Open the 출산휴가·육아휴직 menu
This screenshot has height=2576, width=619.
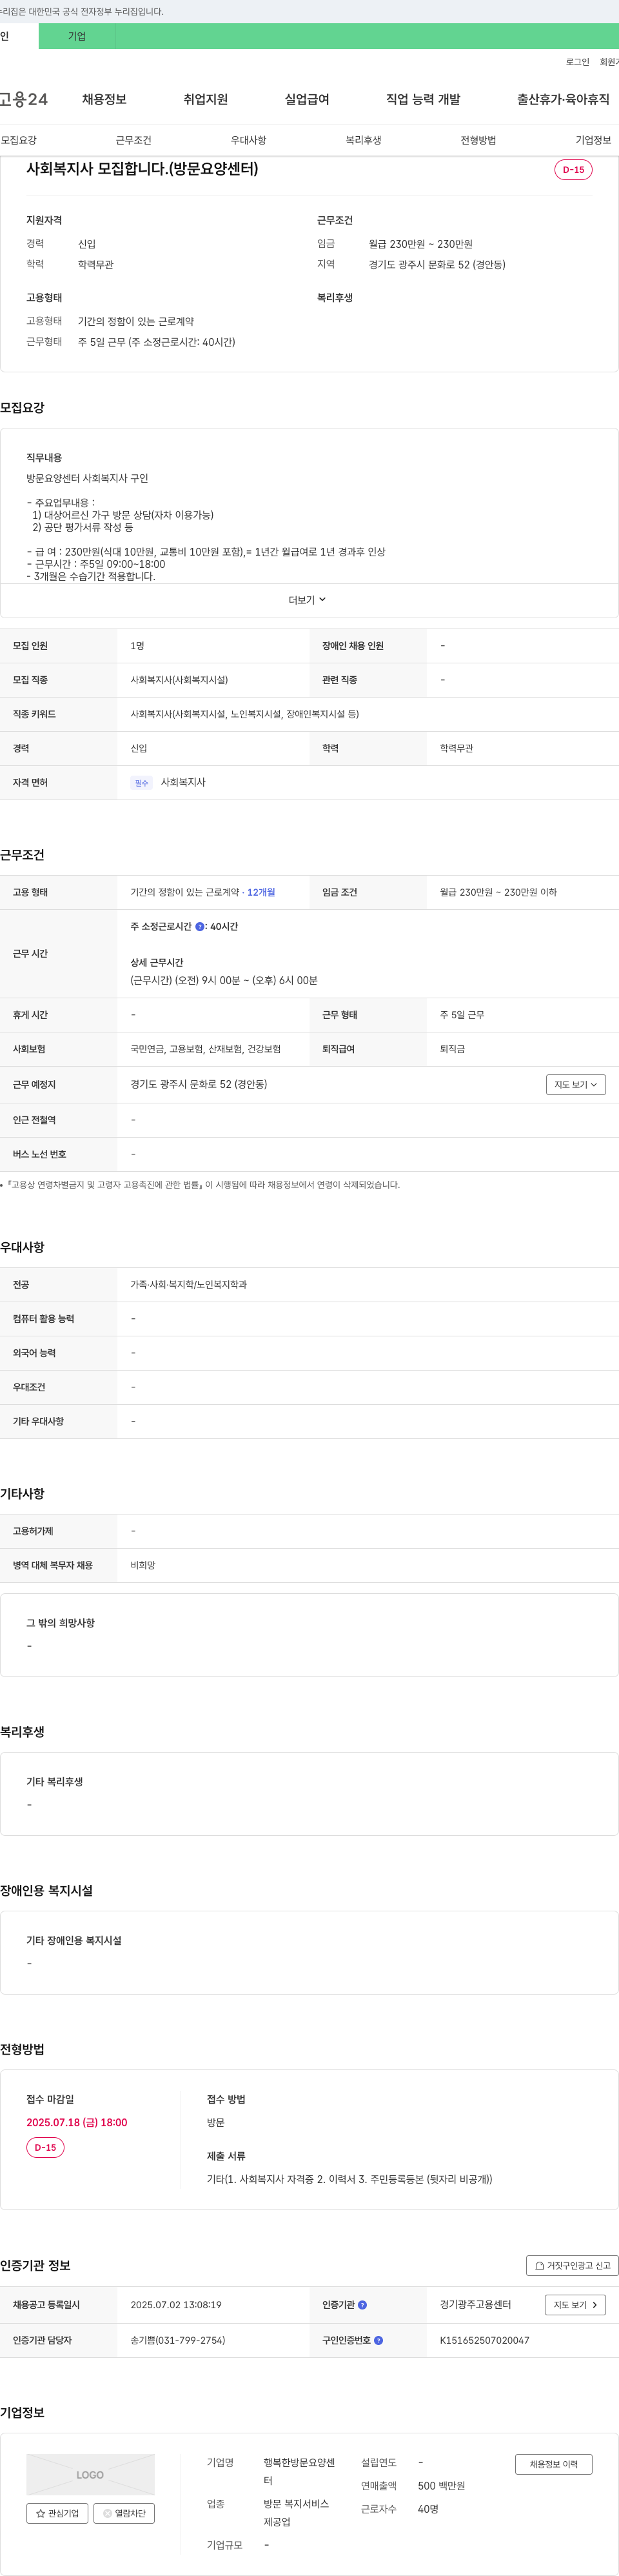[x=563, y=99]
